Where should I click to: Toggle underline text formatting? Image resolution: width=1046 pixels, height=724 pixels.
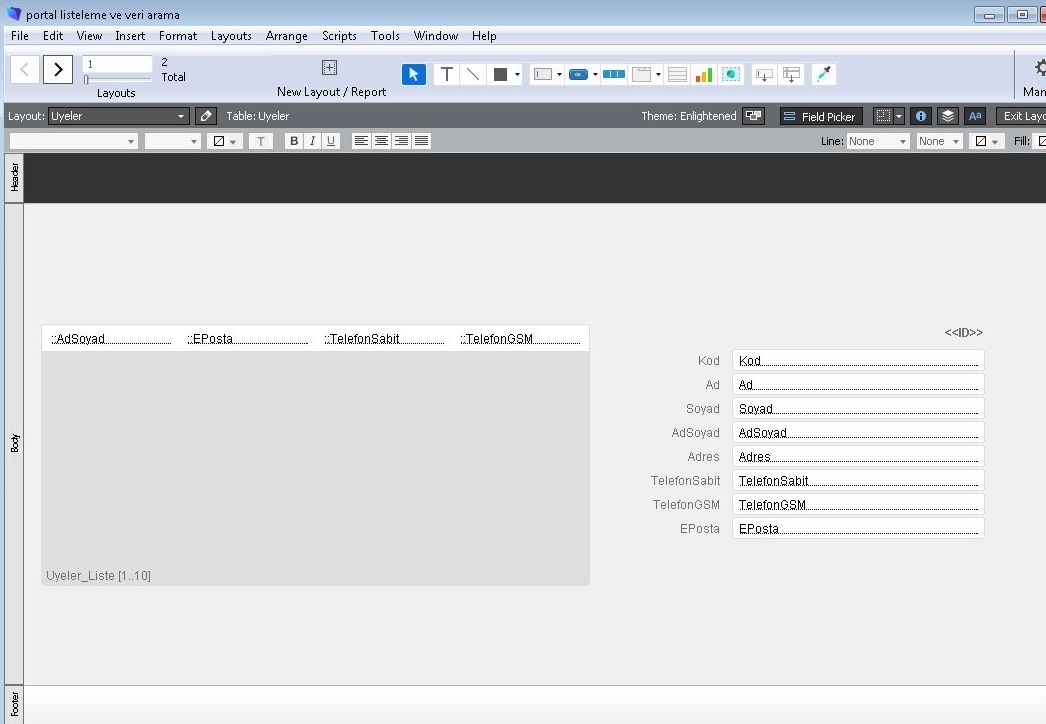tap(331, 141)
